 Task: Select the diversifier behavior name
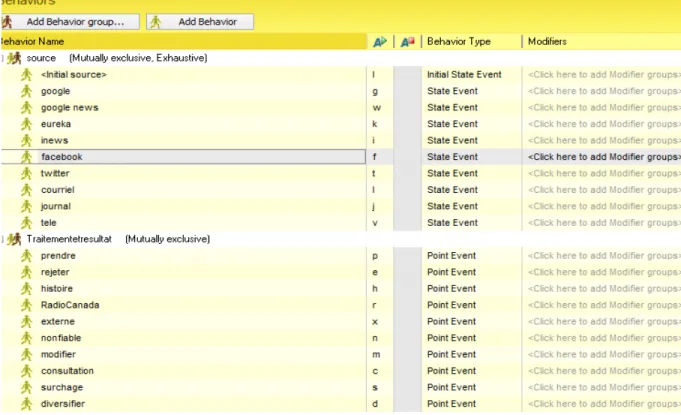(x=63, y=404)
